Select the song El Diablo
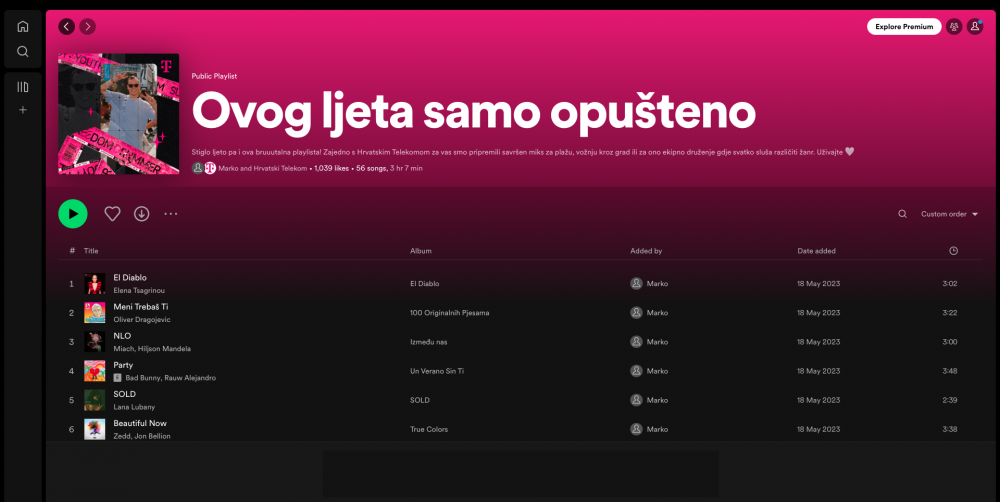Viewport: 1000px width, 502px height. [130, 277]
